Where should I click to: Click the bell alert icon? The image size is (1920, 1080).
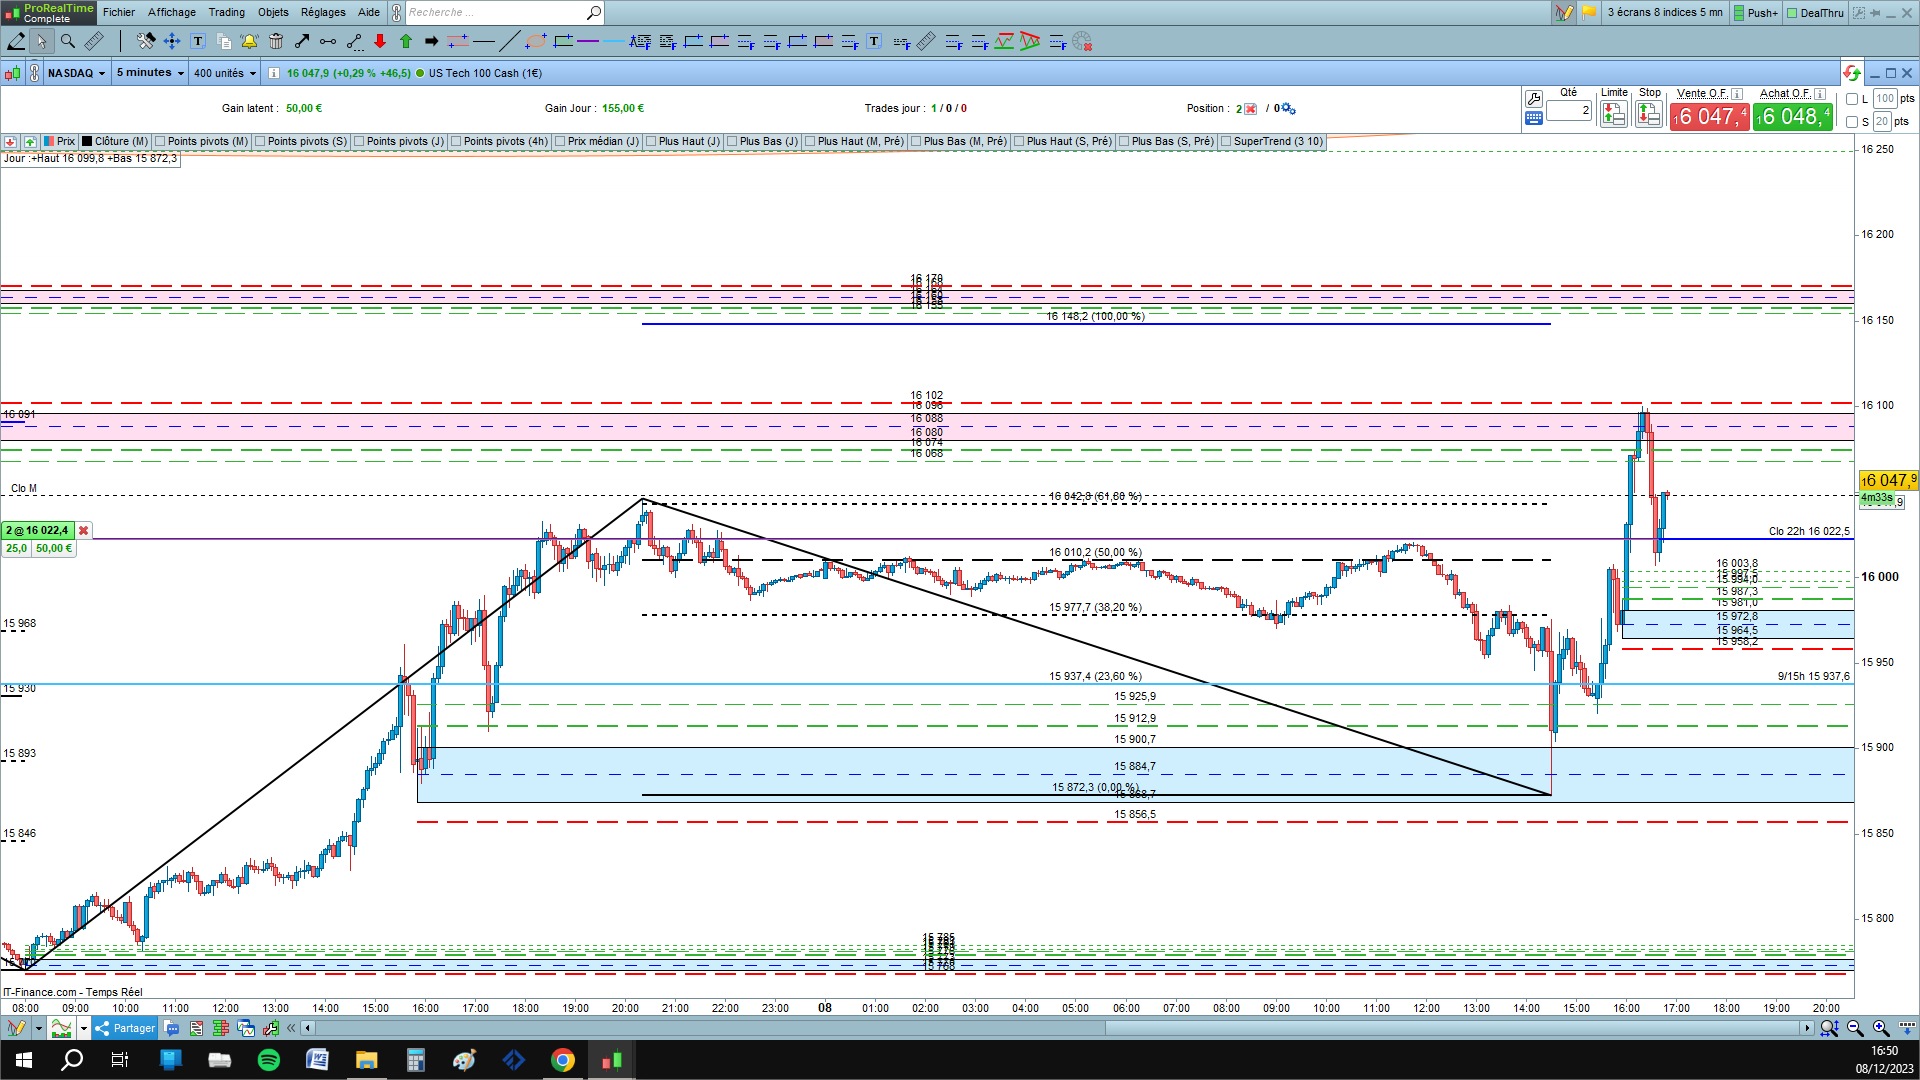point(249,41)
